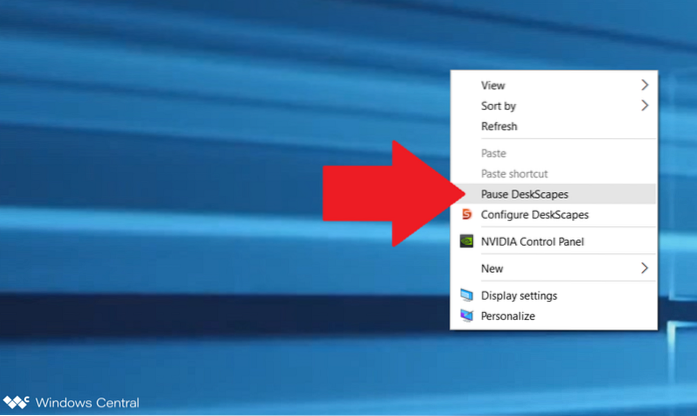
Task: Click the DeskScapes icon beside Configure DeskScapes
Action: pos(466,215)
